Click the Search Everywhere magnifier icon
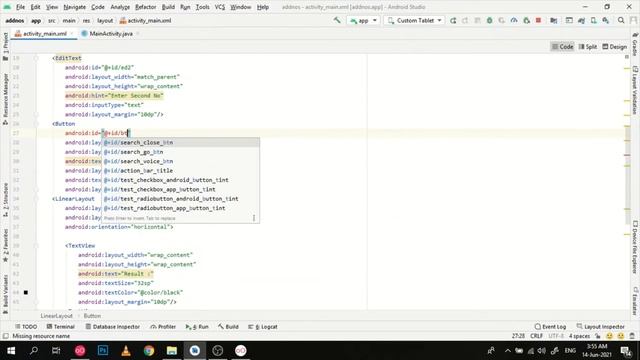 coord(621,20)
